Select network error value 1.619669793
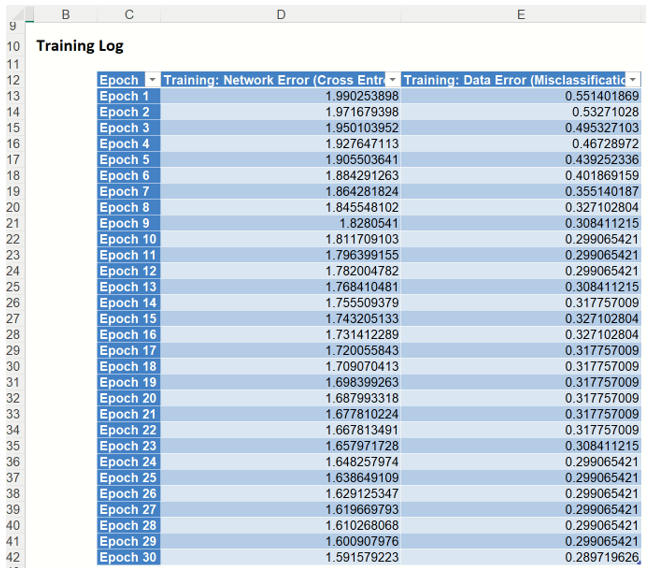This screenshot has width=649, height=568. (x=281, y=510)
